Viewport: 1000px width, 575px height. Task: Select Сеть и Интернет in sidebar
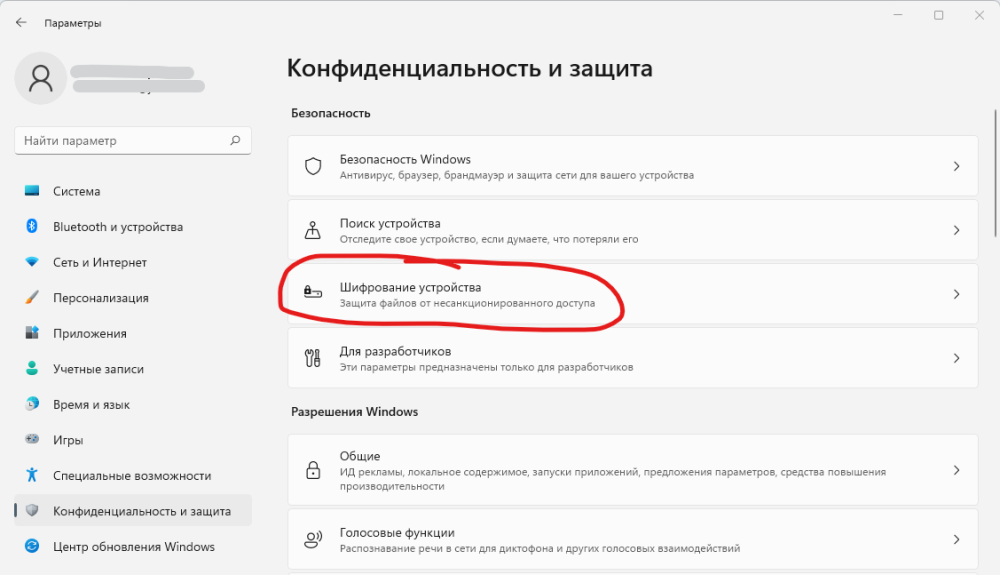tap(133, 262)
